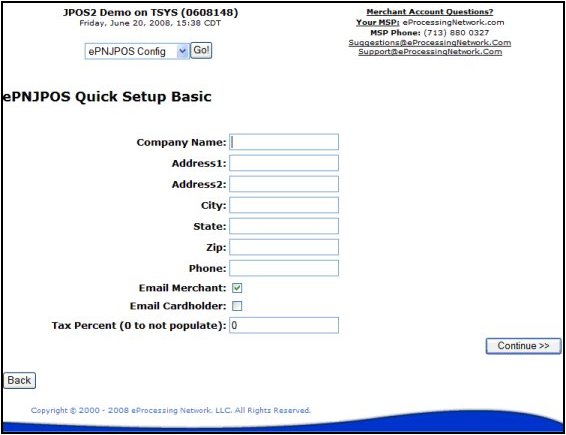This screenshot has width=566, height=435.
Task: Open the ePNJPOS Config dropdown
Action: pyautogui.click(x=137, y=51)
